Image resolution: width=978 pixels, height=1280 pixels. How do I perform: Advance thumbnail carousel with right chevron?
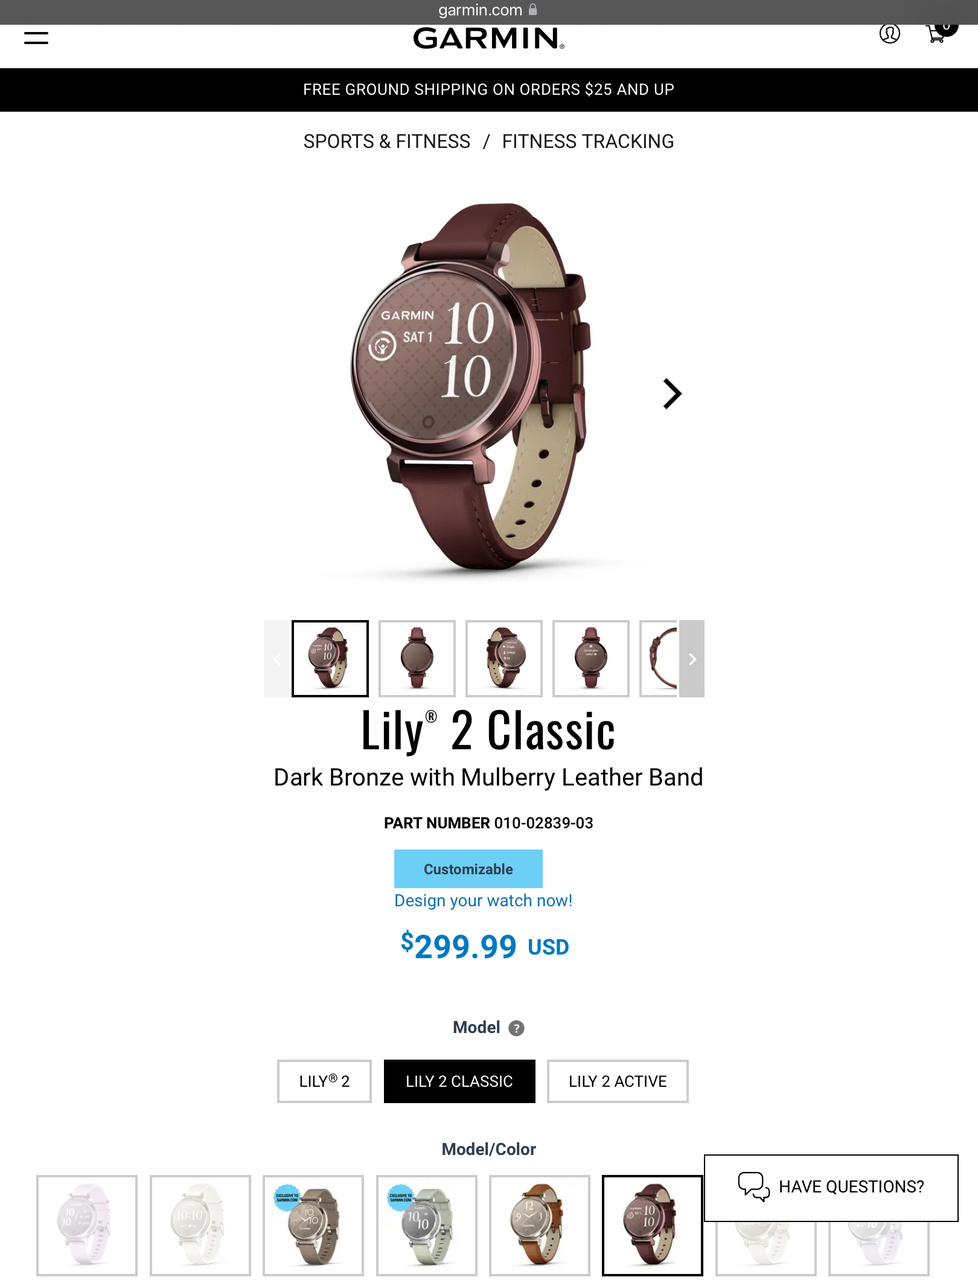coord(692,659)
